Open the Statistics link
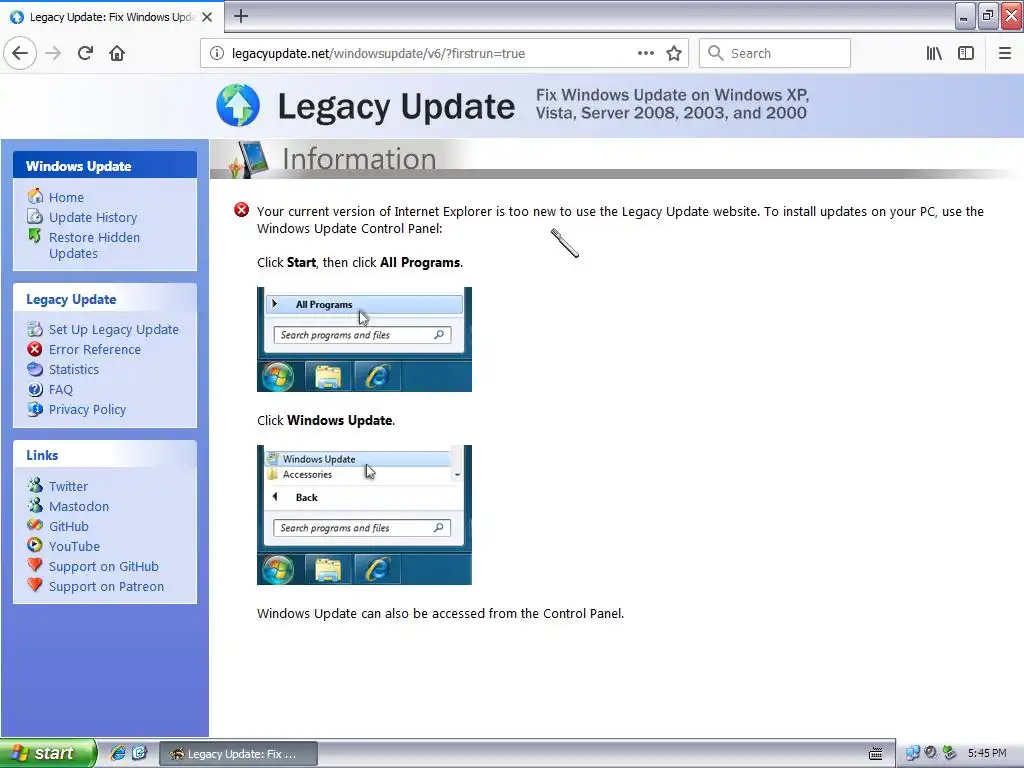The width and height of the screenshot is (1024, 768). click(x=74, y=370)
